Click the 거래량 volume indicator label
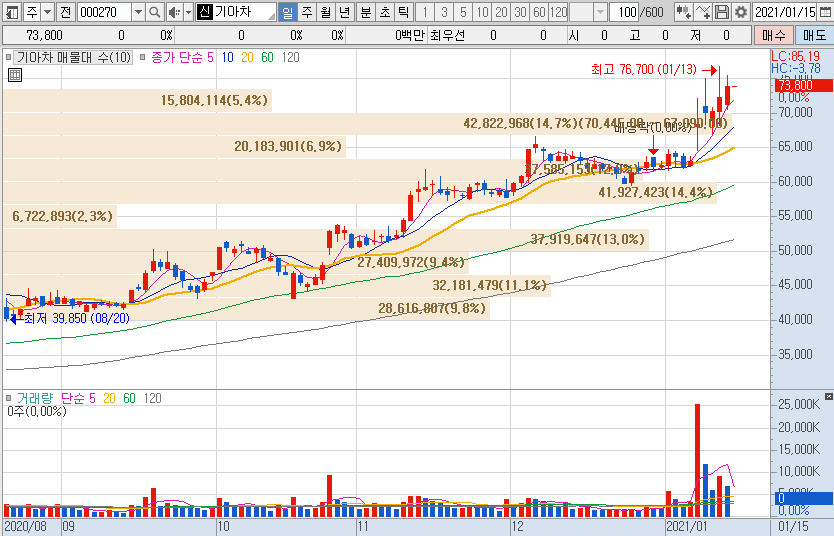This screenshot has height=536, width=834. pos(35,398)
